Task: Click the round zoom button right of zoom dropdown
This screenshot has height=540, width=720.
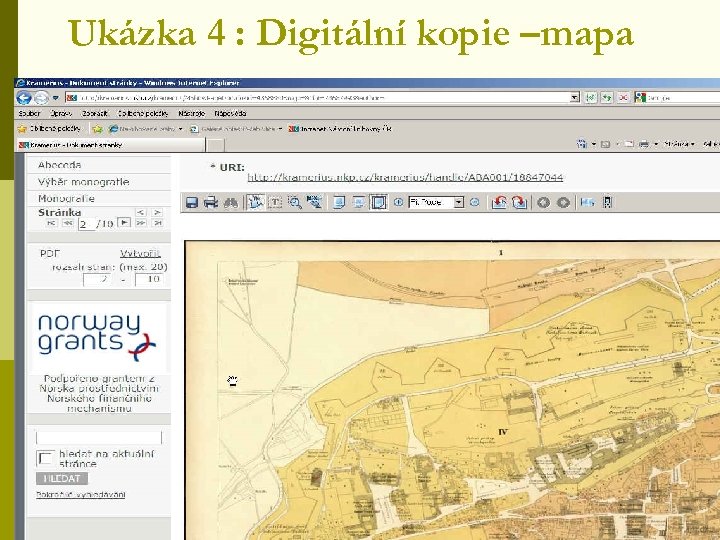Action: pos(475,202)
